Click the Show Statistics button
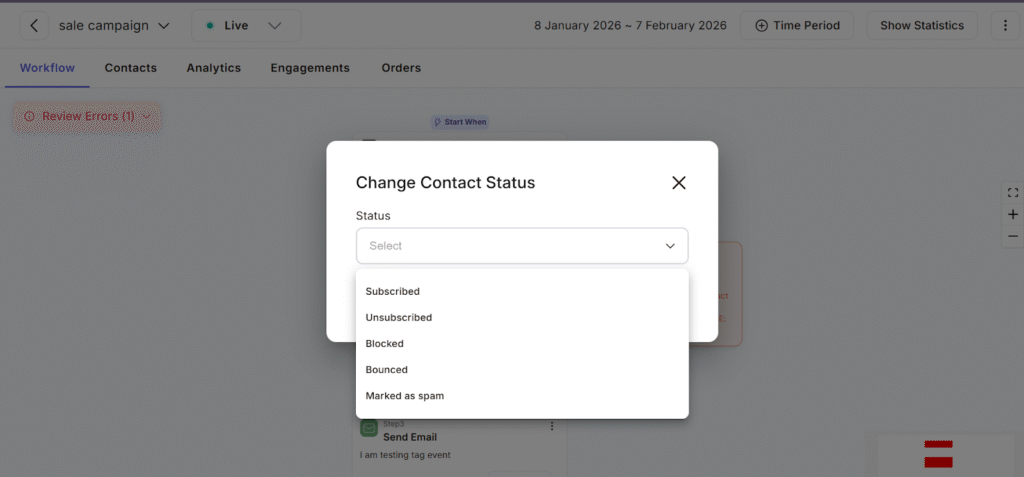This screenshot has height=477, width=1024. (x=921, y=25)
